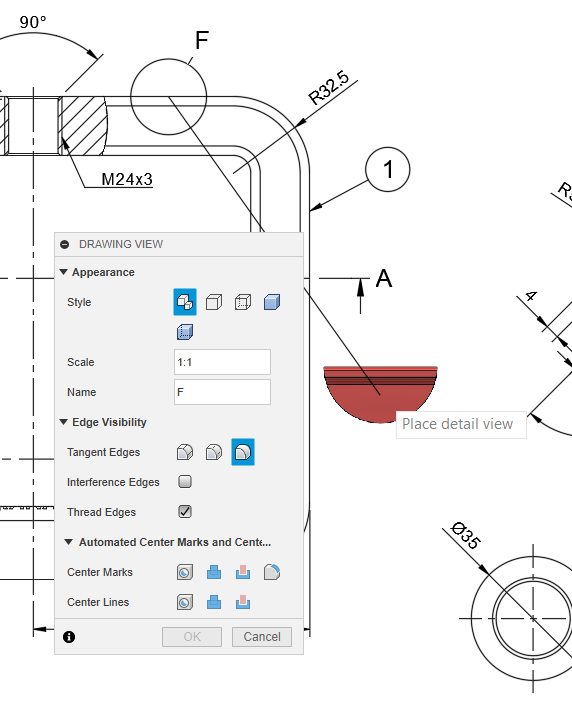Image resolution: width=572 pixels, height=715 pixels.
Task: Toggle Center Lines first circular icon
Action: click(x=185, y=602)
